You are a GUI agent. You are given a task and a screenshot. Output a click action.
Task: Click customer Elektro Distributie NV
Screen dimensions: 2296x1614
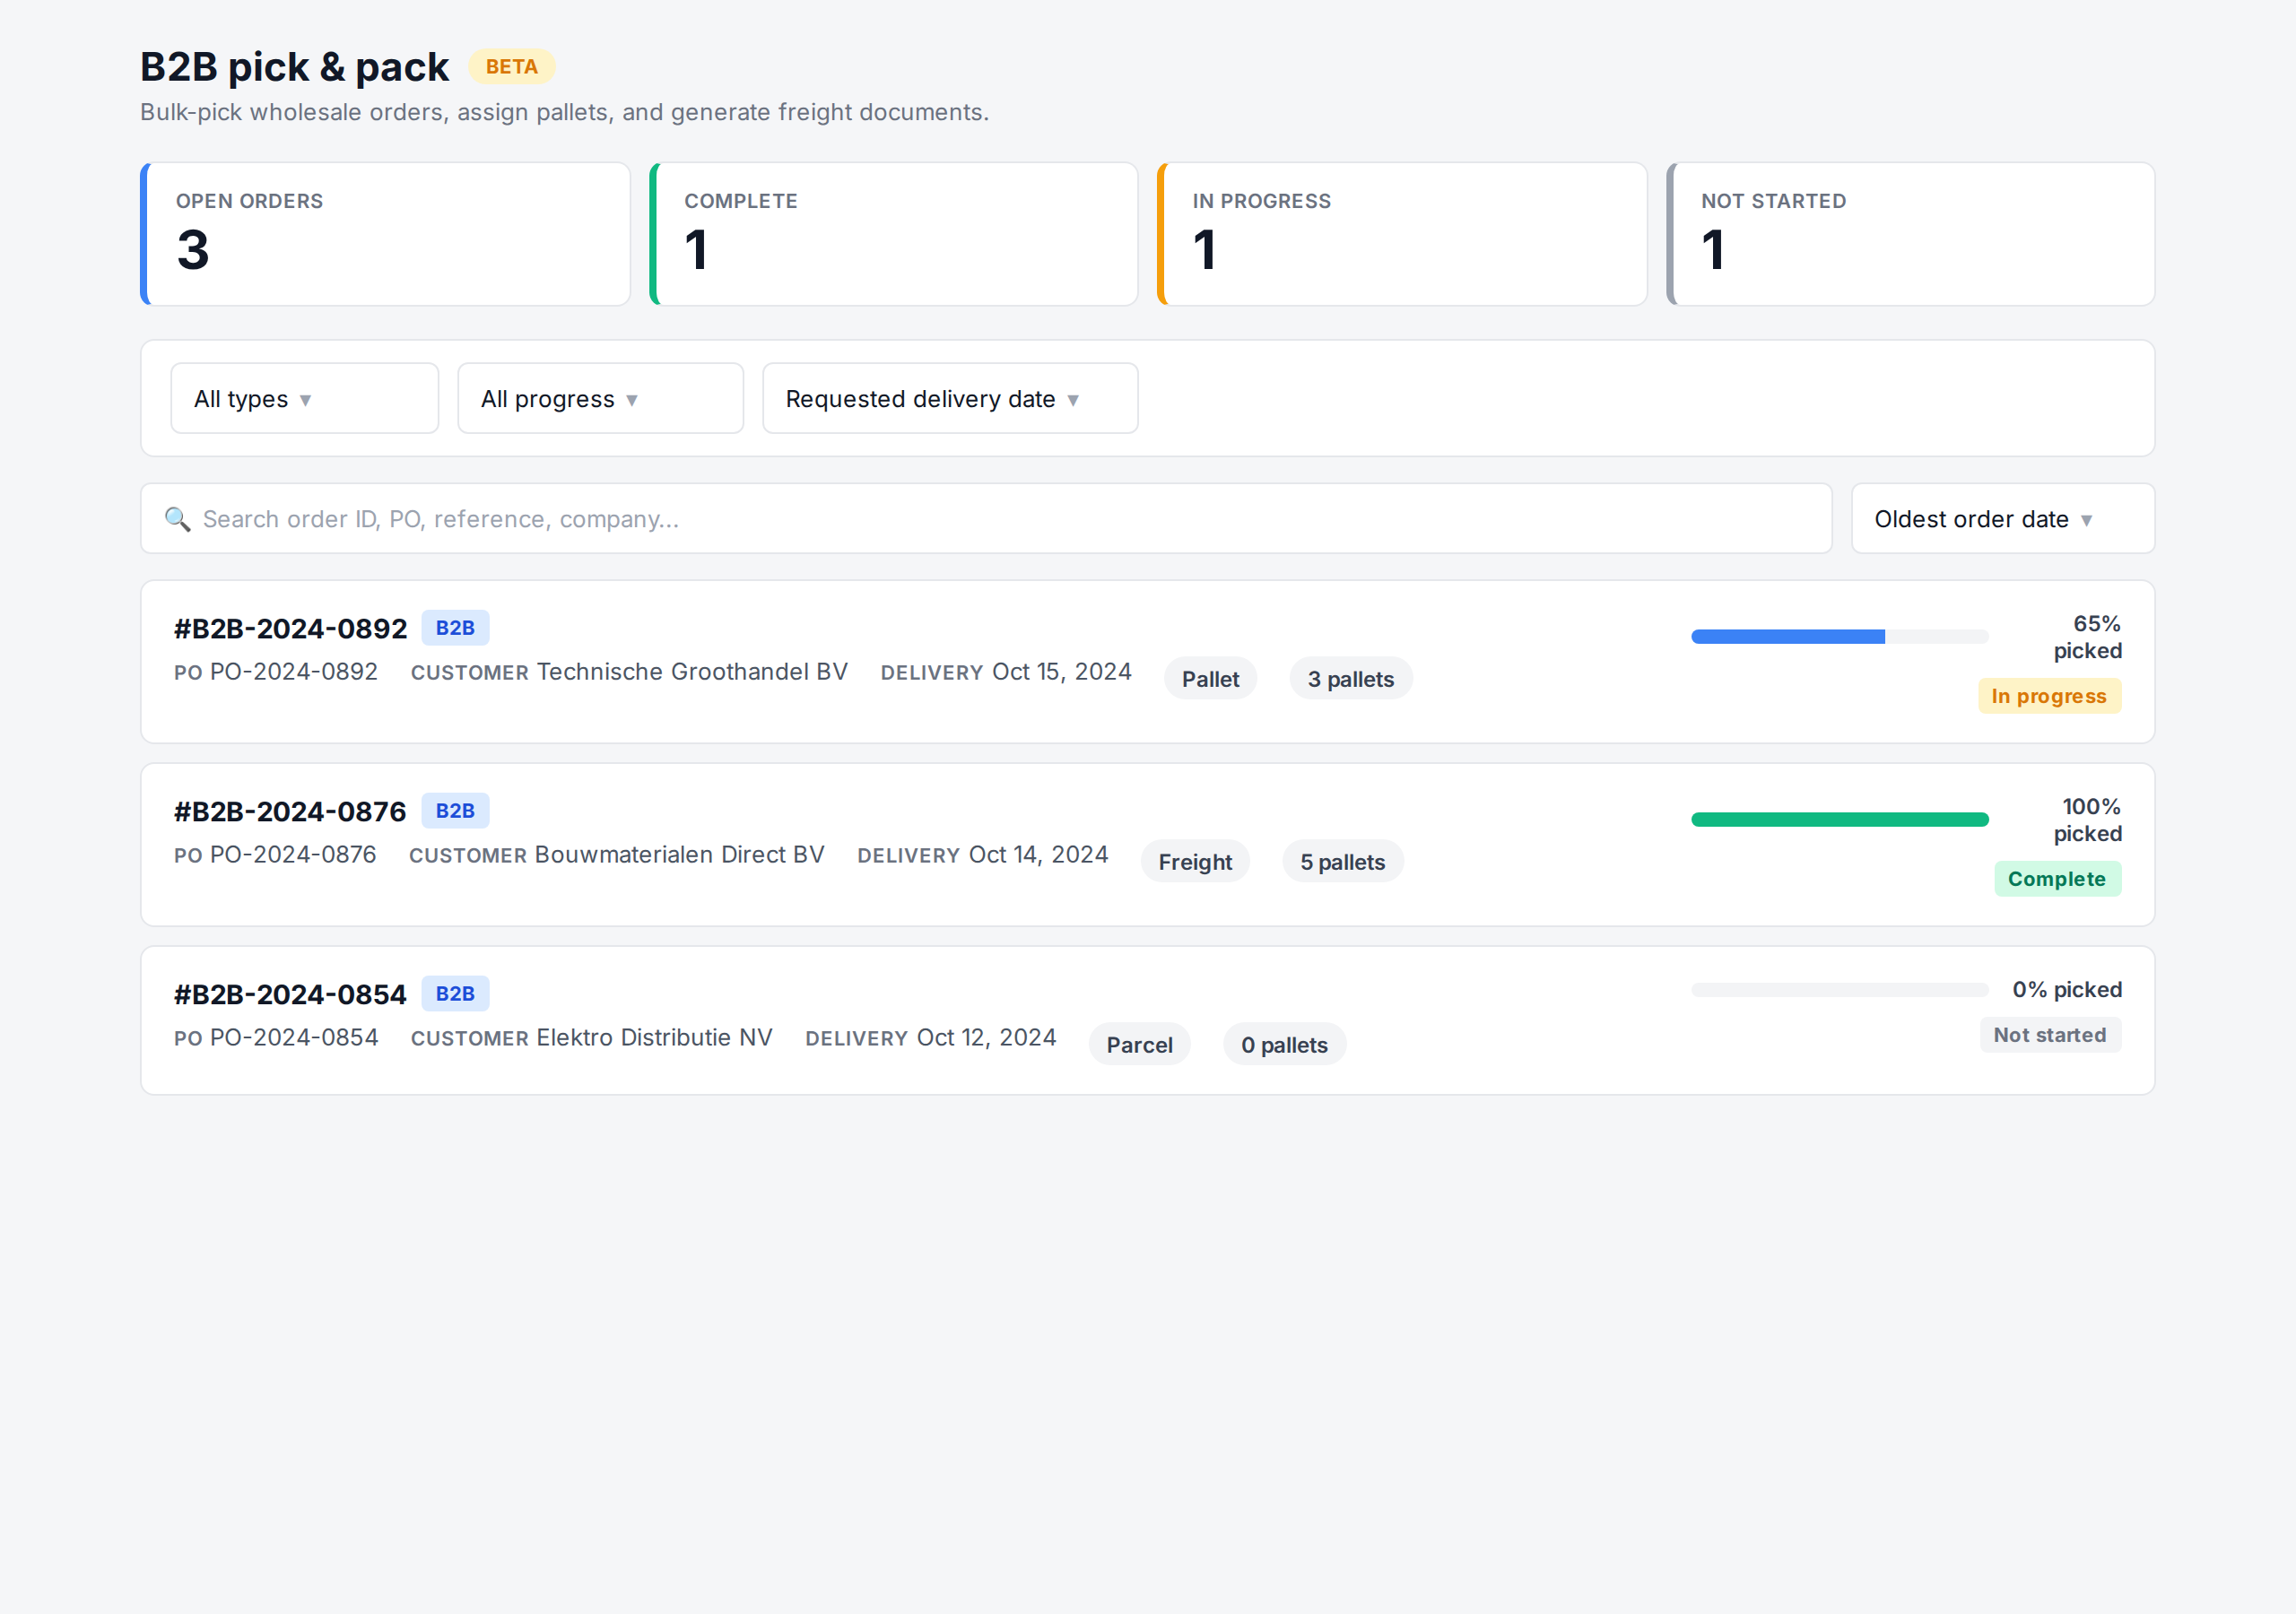(655, 1038)
